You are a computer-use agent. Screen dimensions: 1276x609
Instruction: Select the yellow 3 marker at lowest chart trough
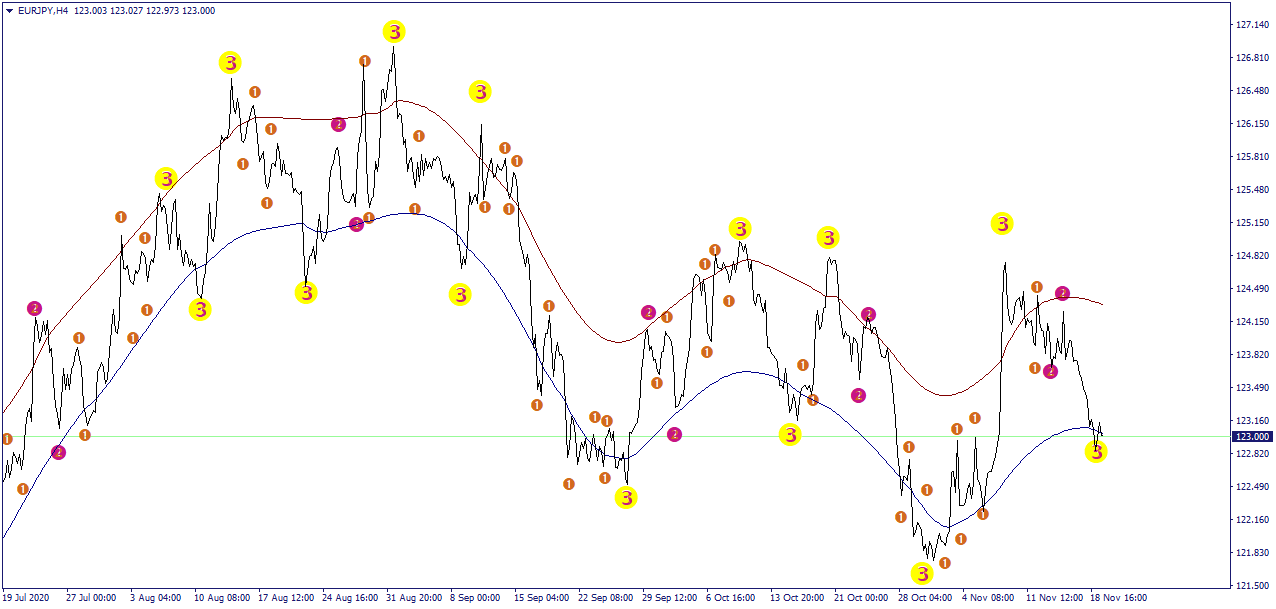(x=922, y=573)
